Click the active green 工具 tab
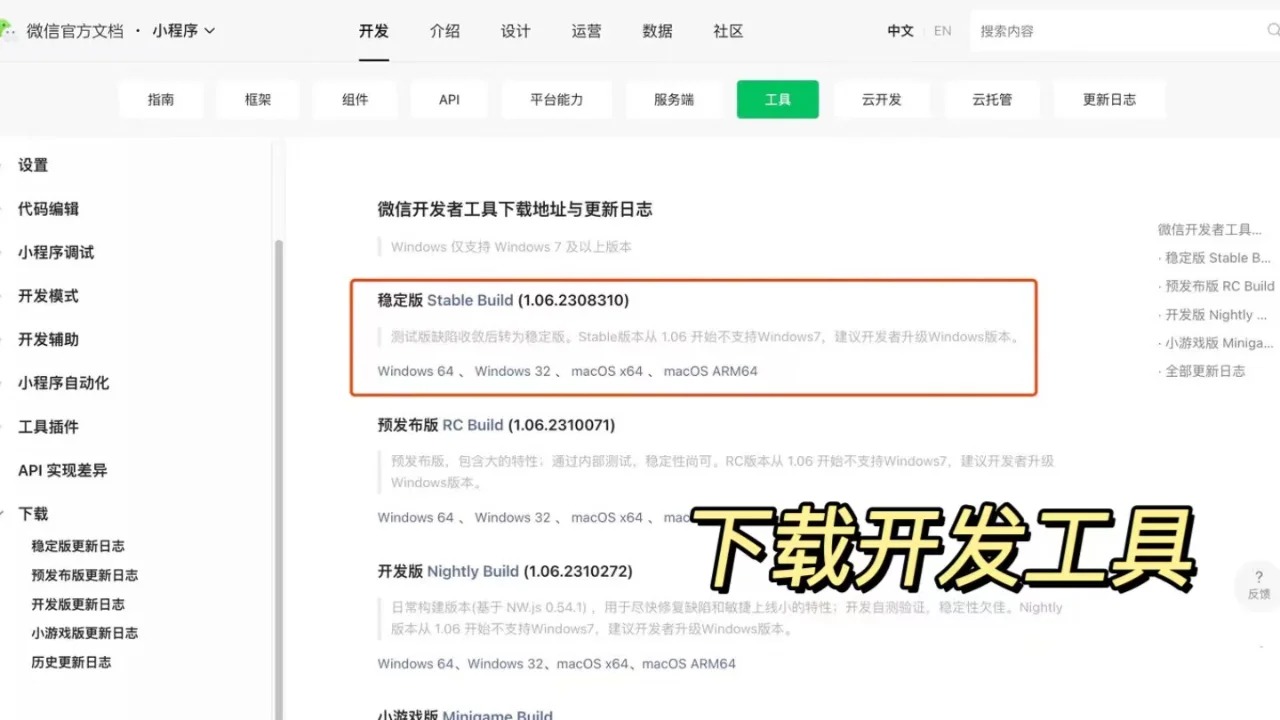This screenshot has height=720, width=1280. pos(778,99)
